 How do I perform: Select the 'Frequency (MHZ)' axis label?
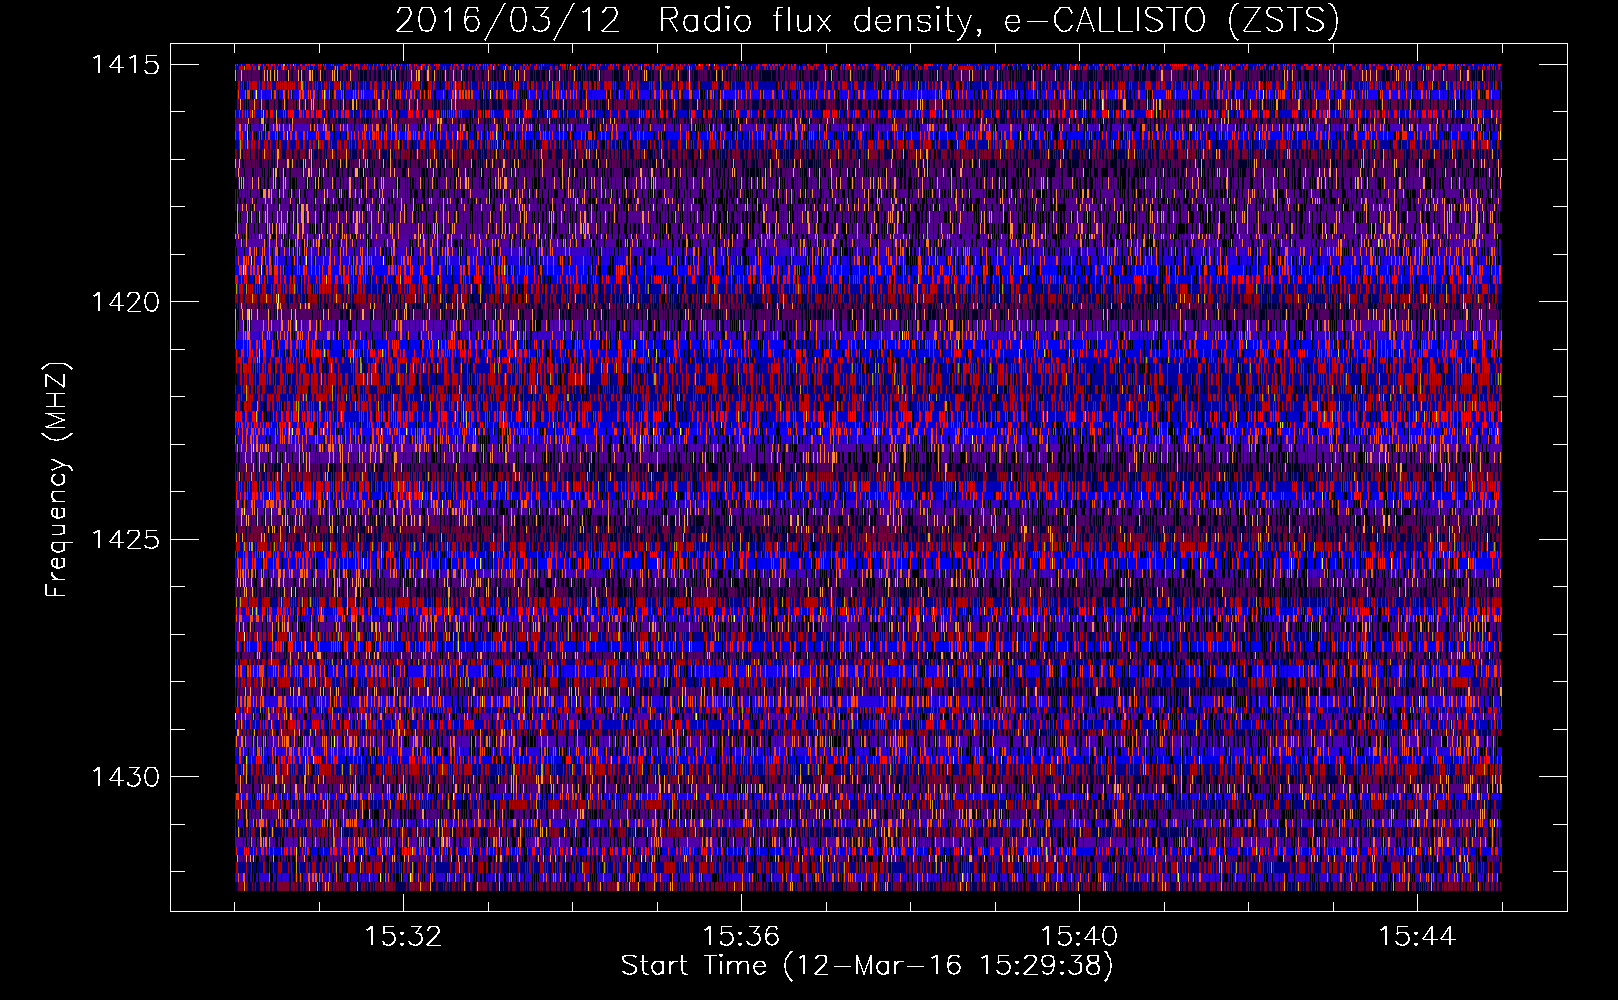pyautogui.click(x=57, y=479)
